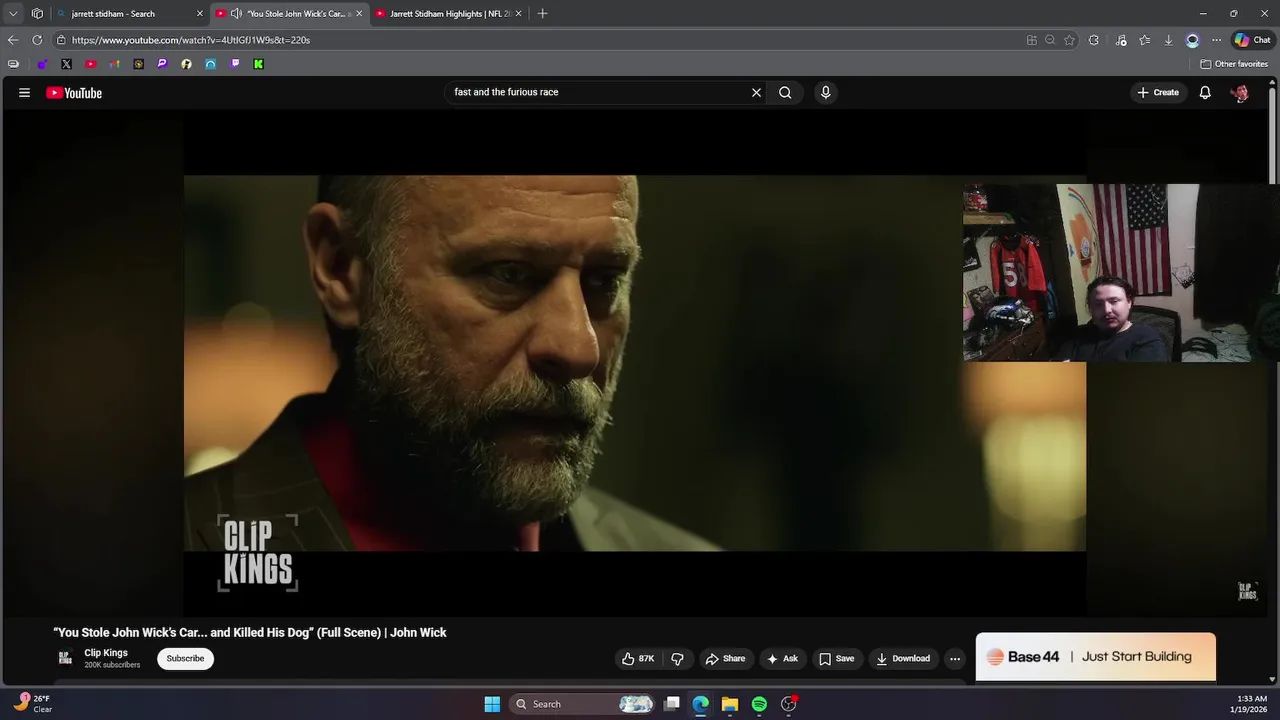Click the Ask button under video
Viewport: 1280px width, 720px height.
coord(782,658)
